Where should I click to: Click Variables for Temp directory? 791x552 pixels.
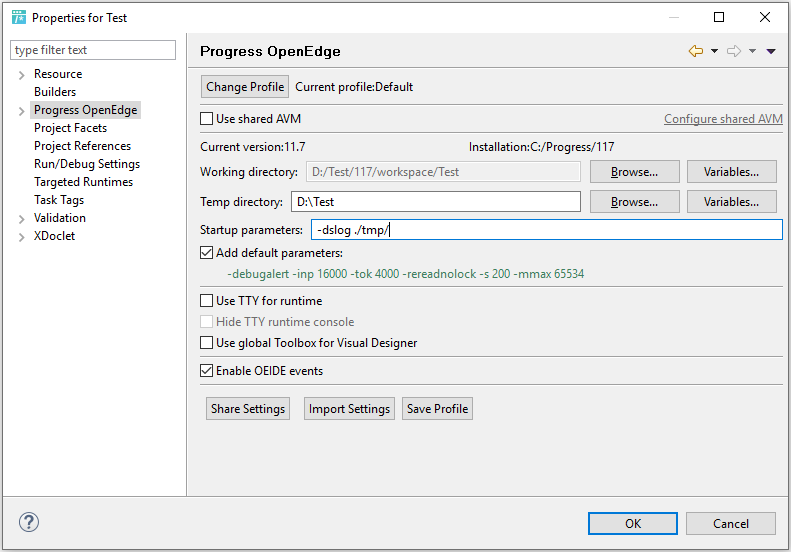pyautogui.click(x=731, y=202)
